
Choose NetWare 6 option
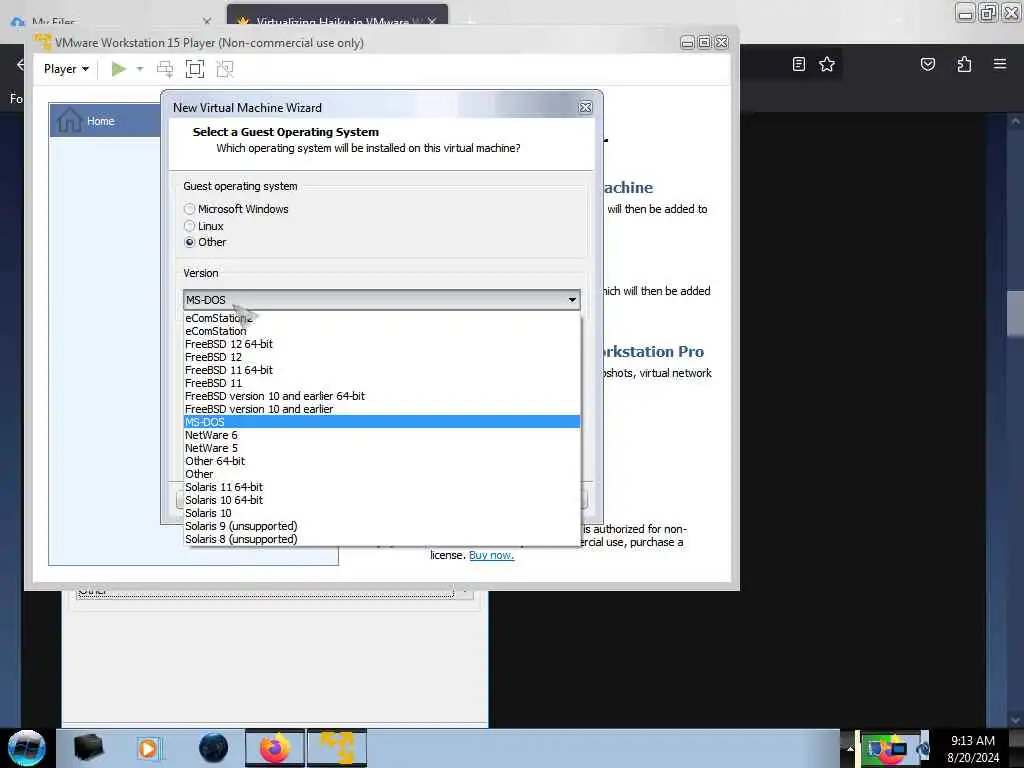coord(382,435)
